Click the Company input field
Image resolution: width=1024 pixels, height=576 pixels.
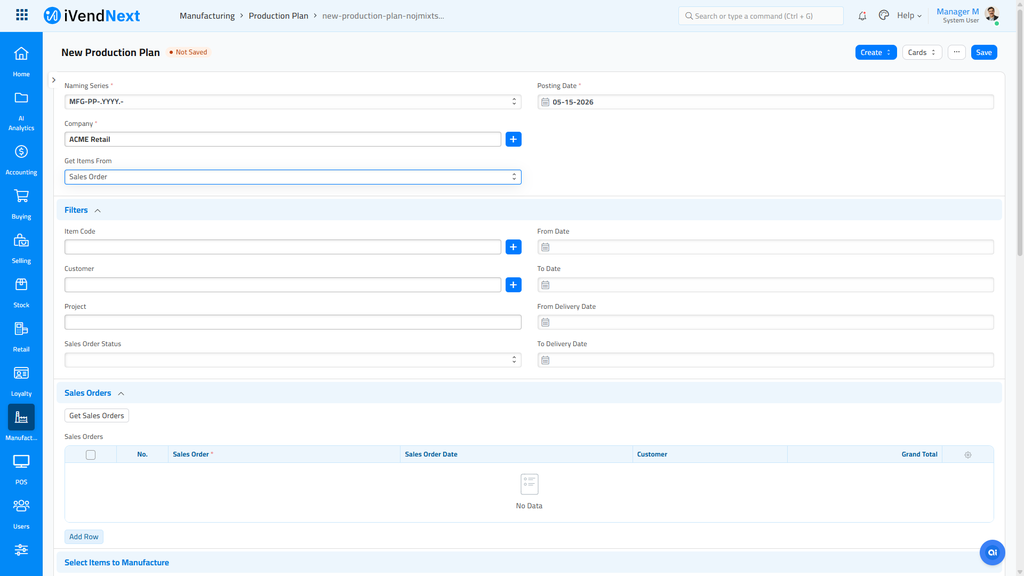coord(283,139)
